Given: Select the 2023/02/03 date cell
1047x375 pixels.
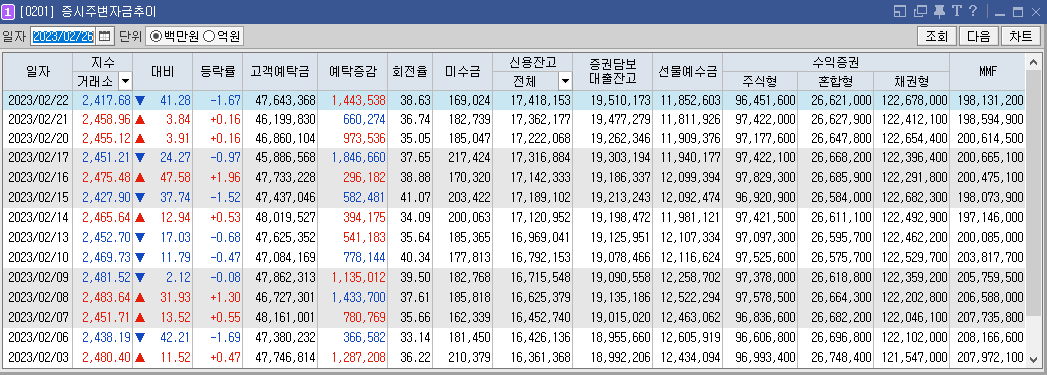Looking at the screenshot, I should pos(38,357).
